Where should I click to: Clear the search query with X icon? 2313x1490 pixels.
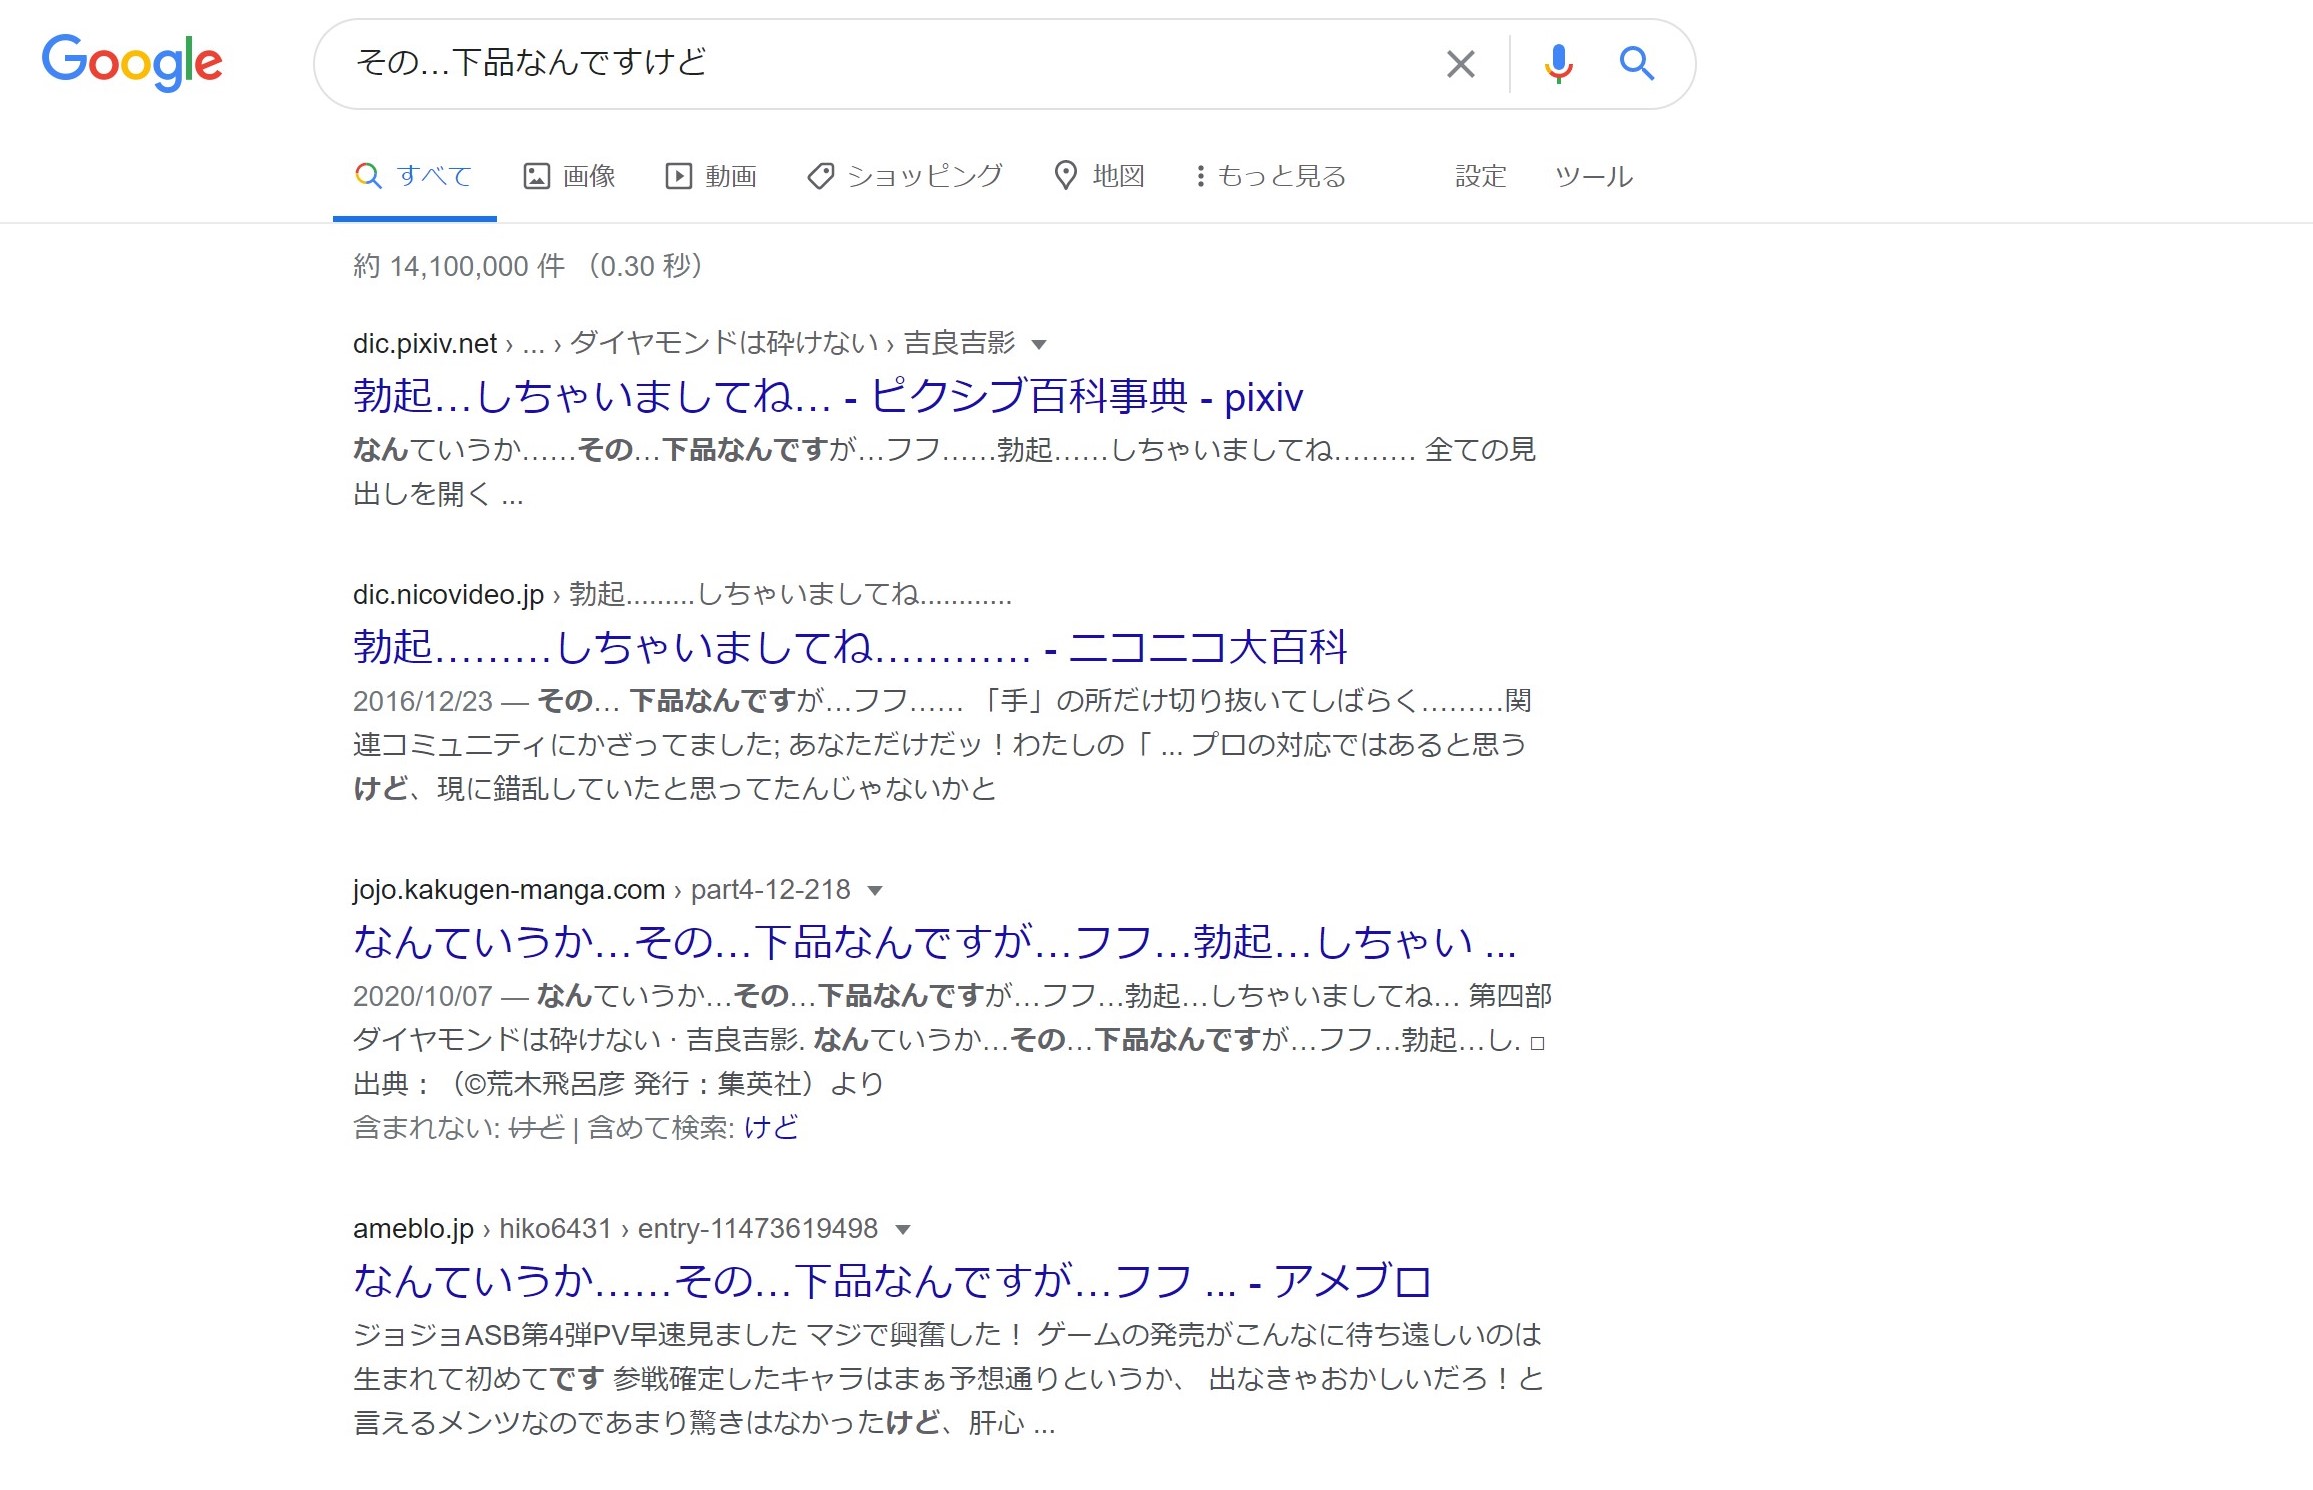tap(1461, 64)
